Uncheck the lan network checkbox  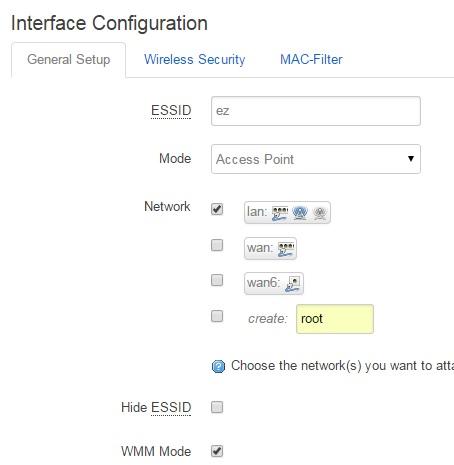[x=217, y=209]
